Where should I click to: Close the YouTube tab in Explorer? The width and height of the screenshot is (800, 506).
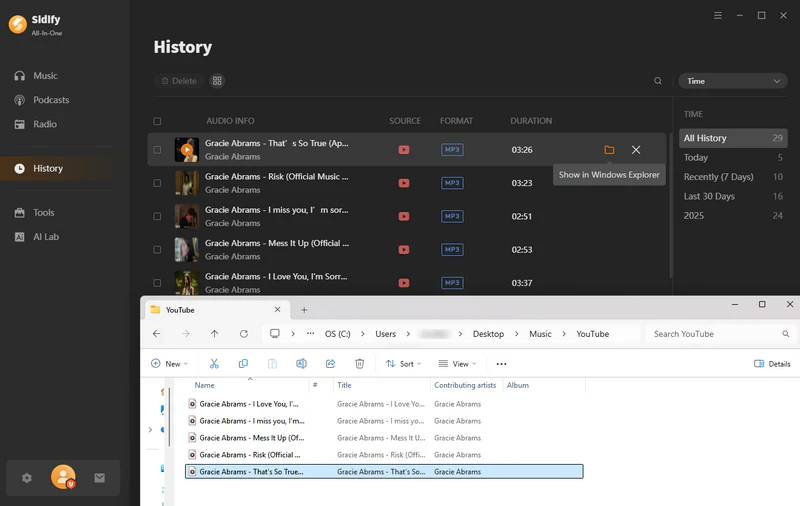click(x=278, y=310)
